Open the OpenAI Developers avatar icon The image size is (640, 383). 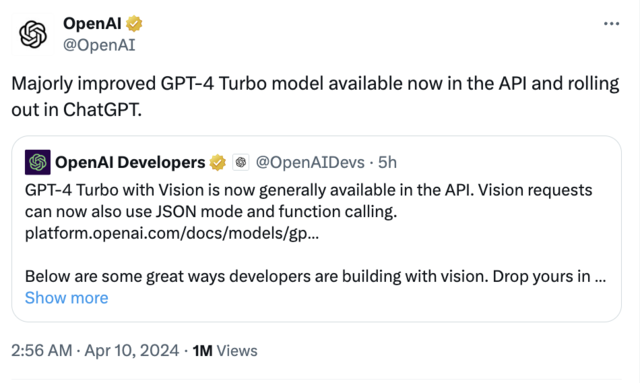pyautogui.click(x=38, y=162)
